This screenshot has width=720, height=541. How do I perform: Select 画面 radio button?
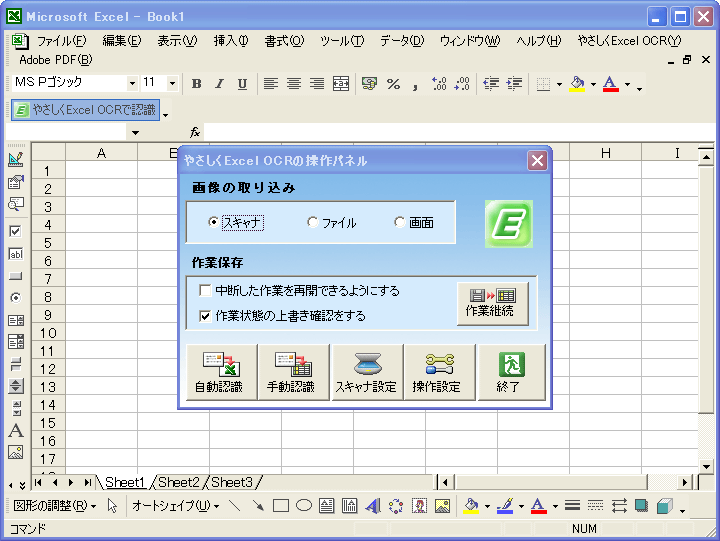coord(399,222)
